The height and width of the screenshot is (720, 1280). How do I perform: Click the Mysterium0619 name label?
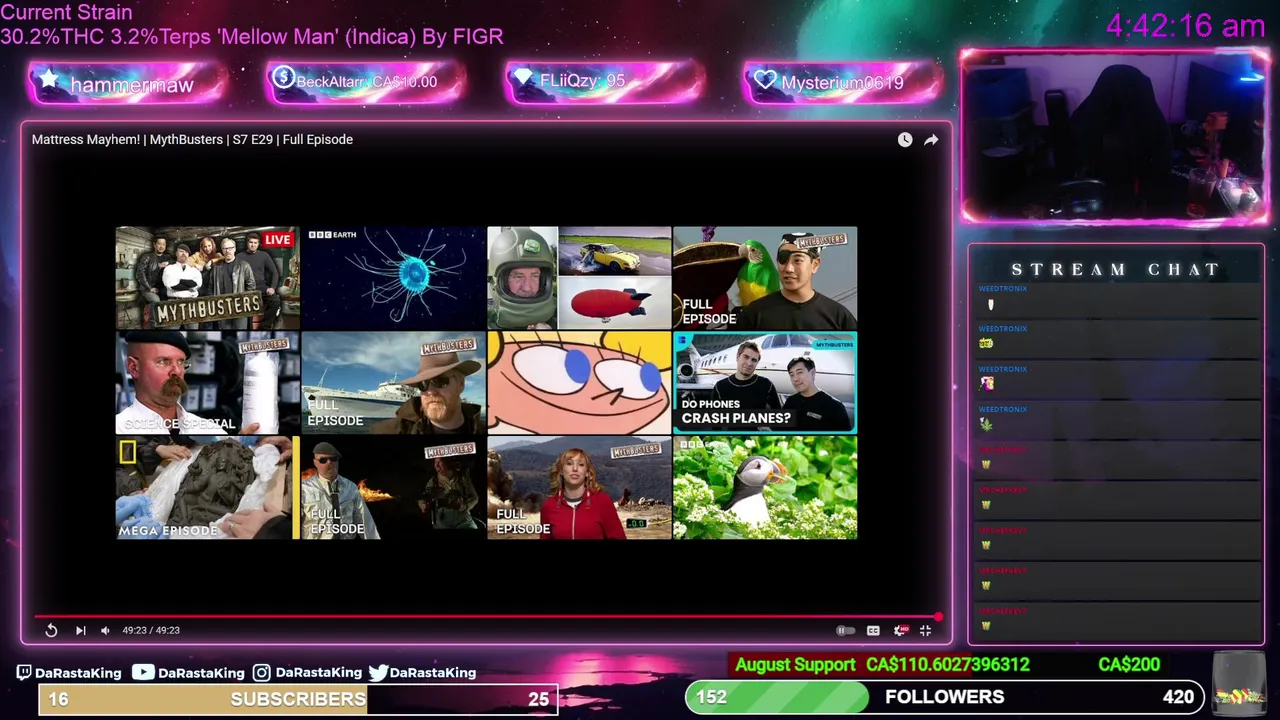[842, 83]
